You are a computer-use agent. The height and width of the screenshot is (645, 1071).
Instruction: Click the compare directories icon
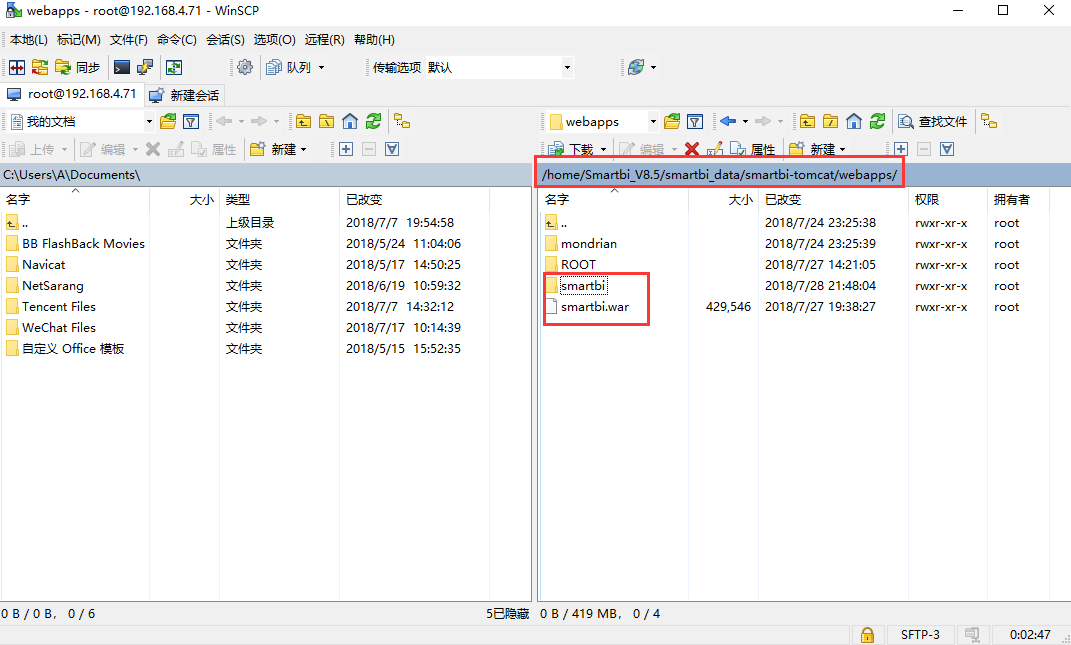point(17,67)
